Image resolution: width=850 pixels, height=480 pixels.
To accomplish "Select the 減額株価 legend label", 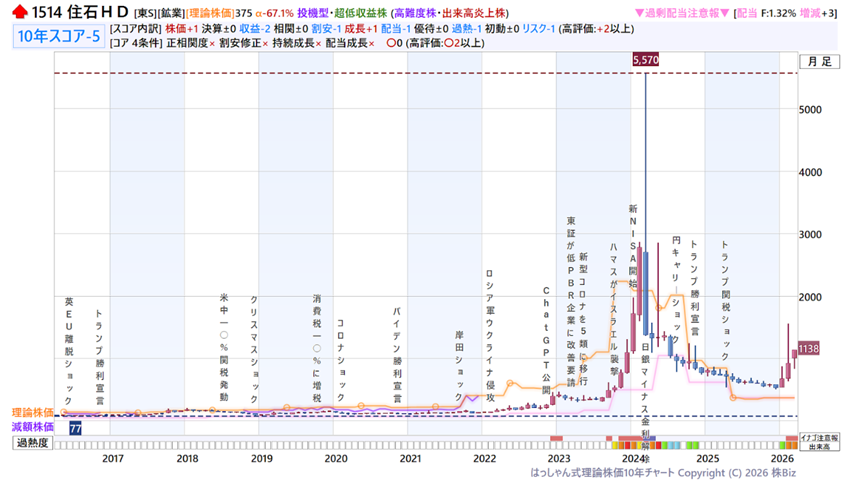I will (x=32, y=427).
